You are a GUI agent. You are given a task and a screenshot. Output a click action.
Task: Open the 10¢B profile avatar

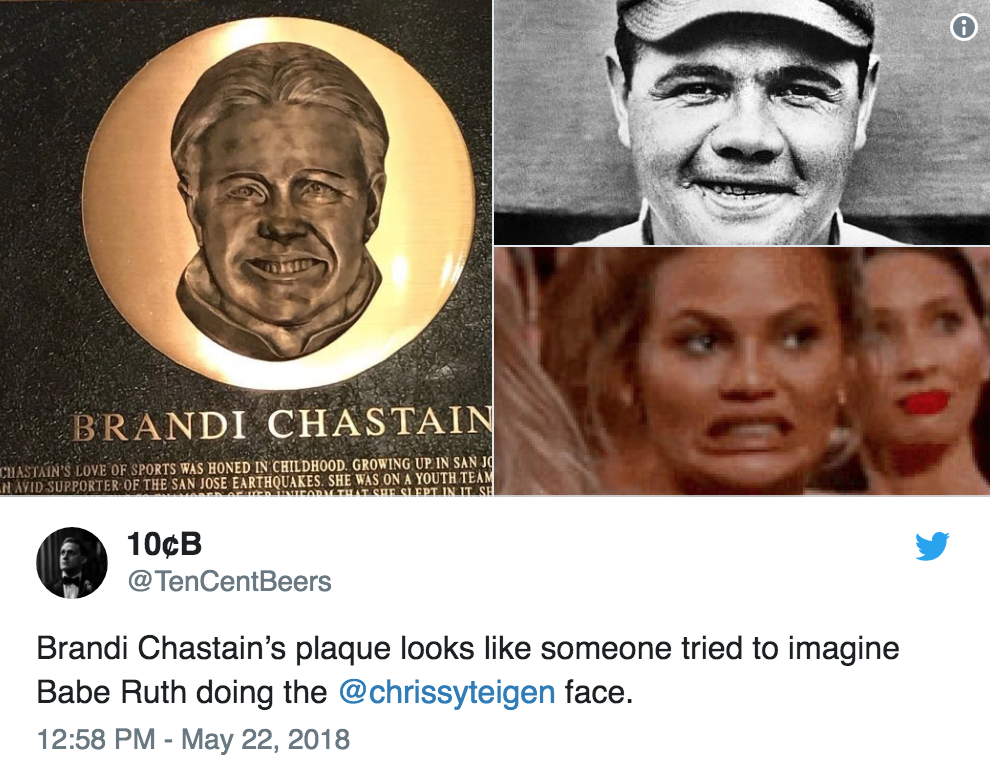[72, 563]
